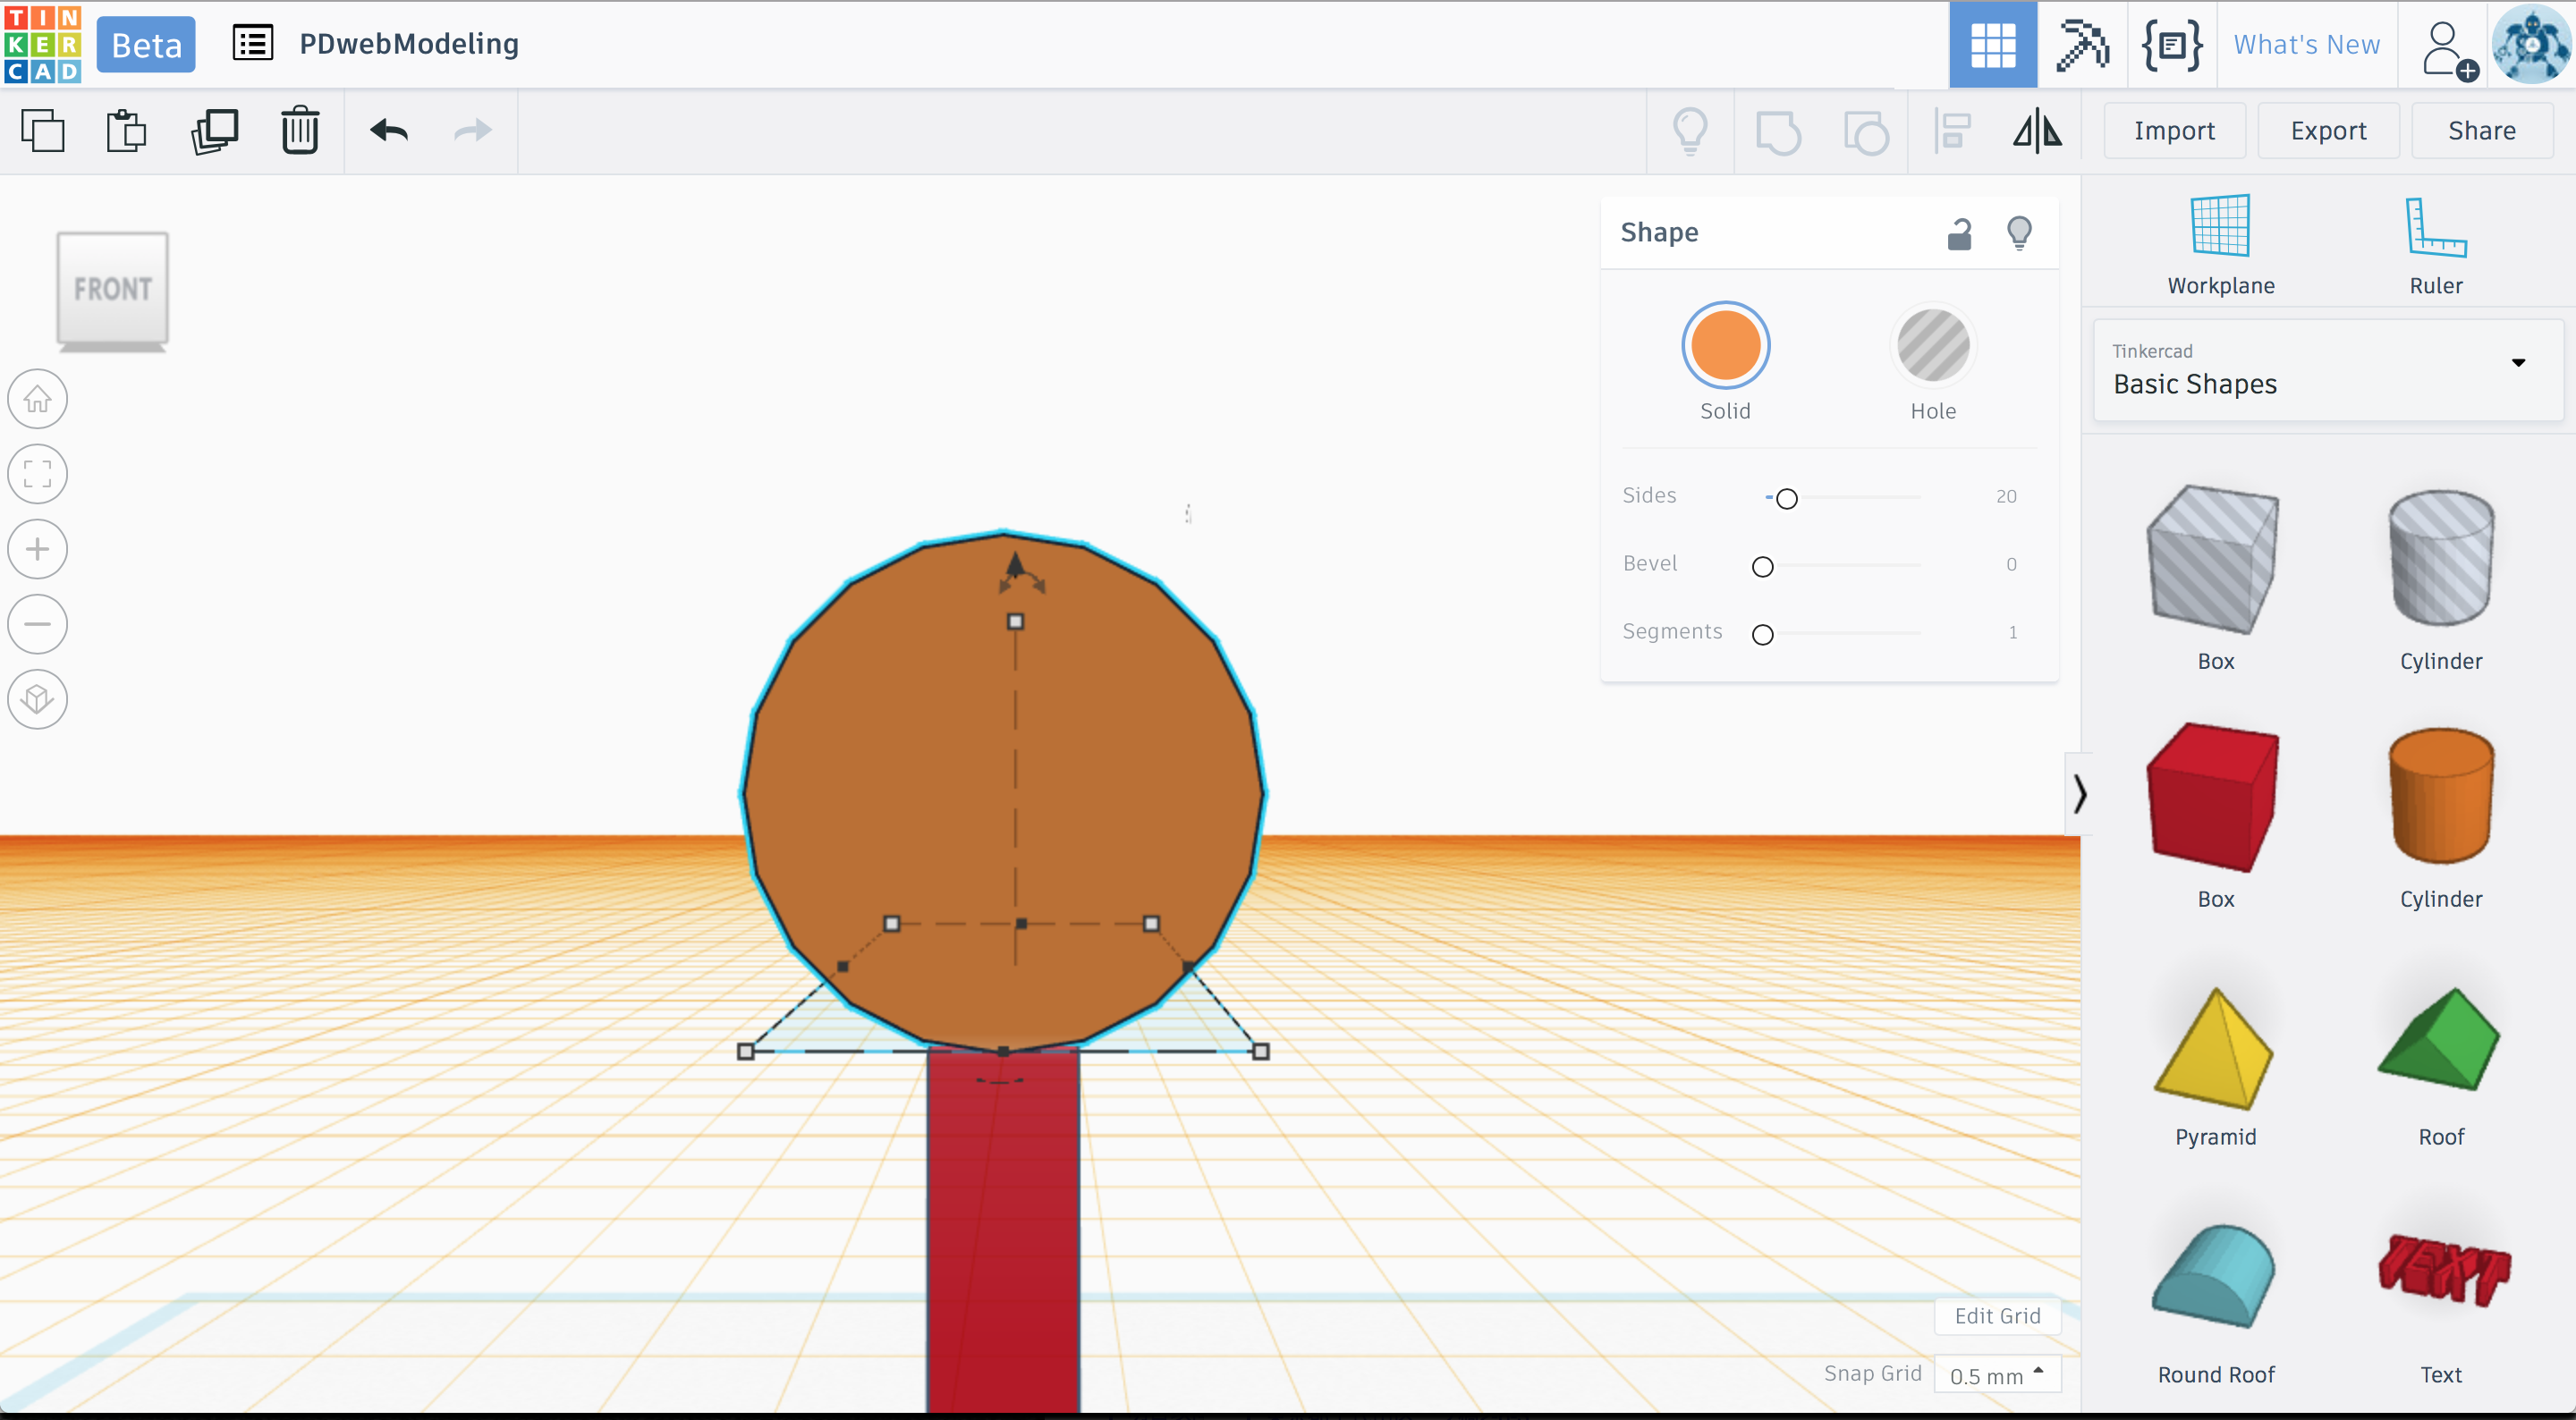Click Fit all in view icon

point(38,474)
